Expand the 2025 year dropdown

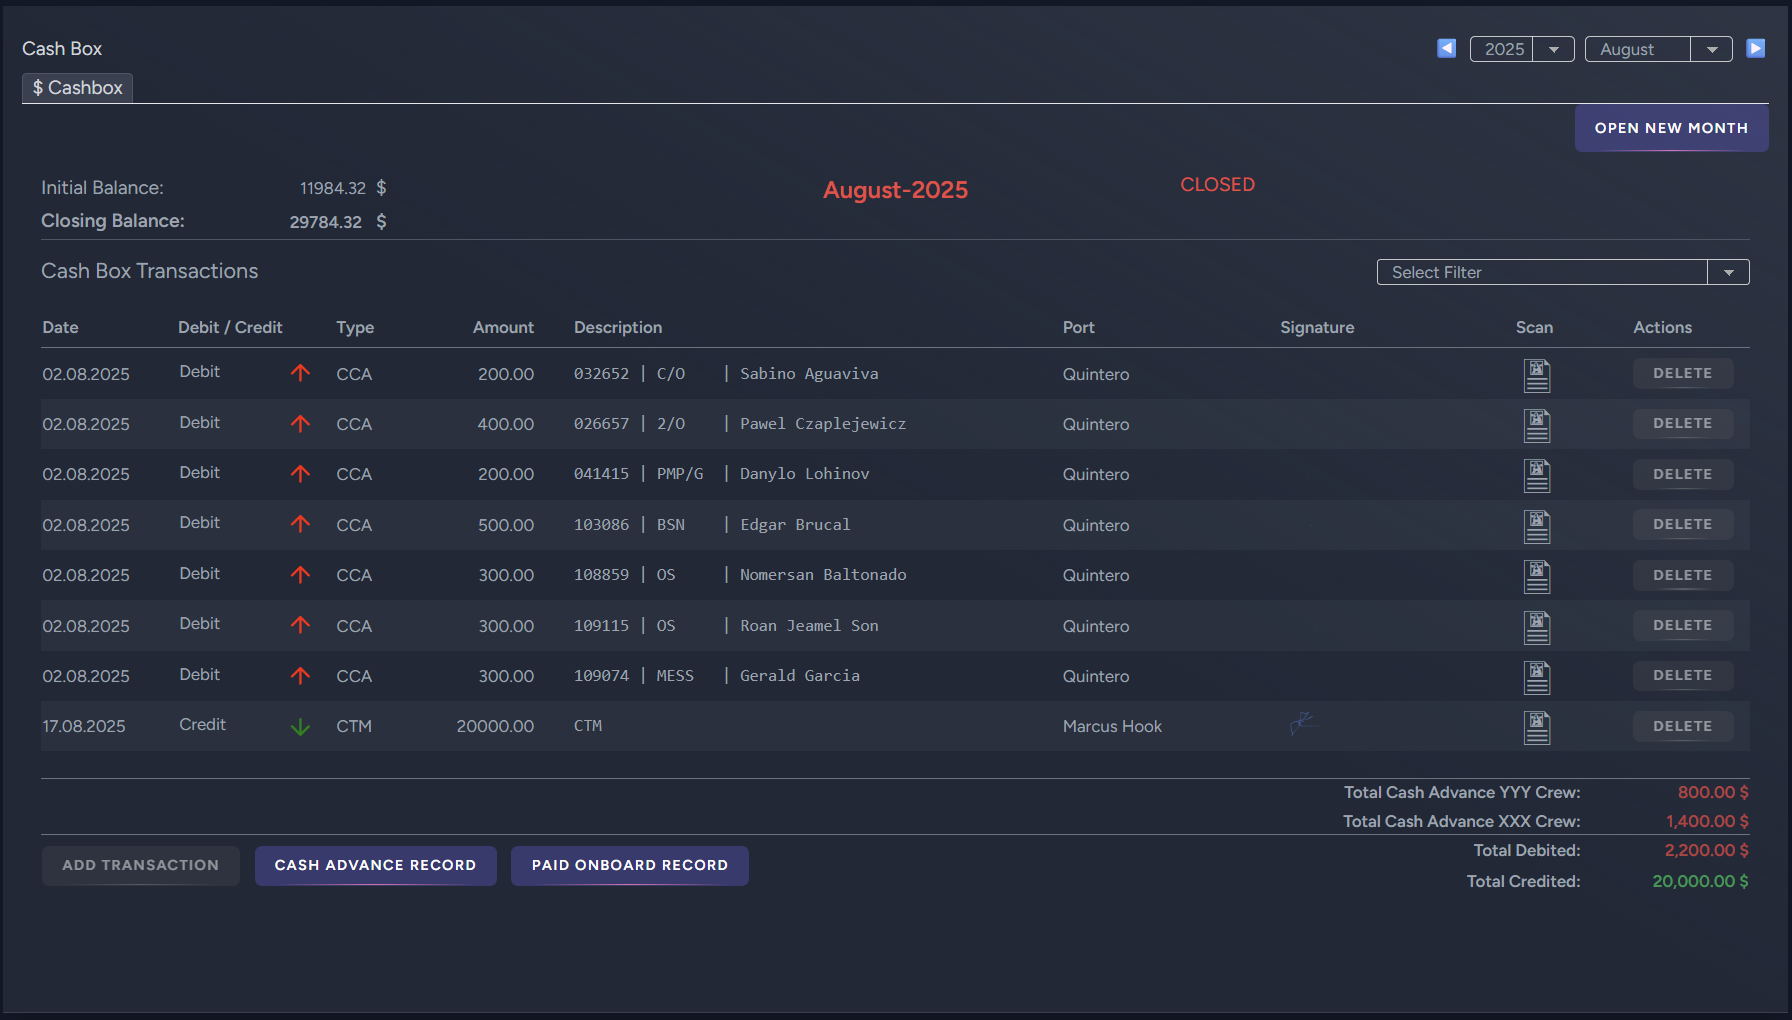pos(1553,49)
